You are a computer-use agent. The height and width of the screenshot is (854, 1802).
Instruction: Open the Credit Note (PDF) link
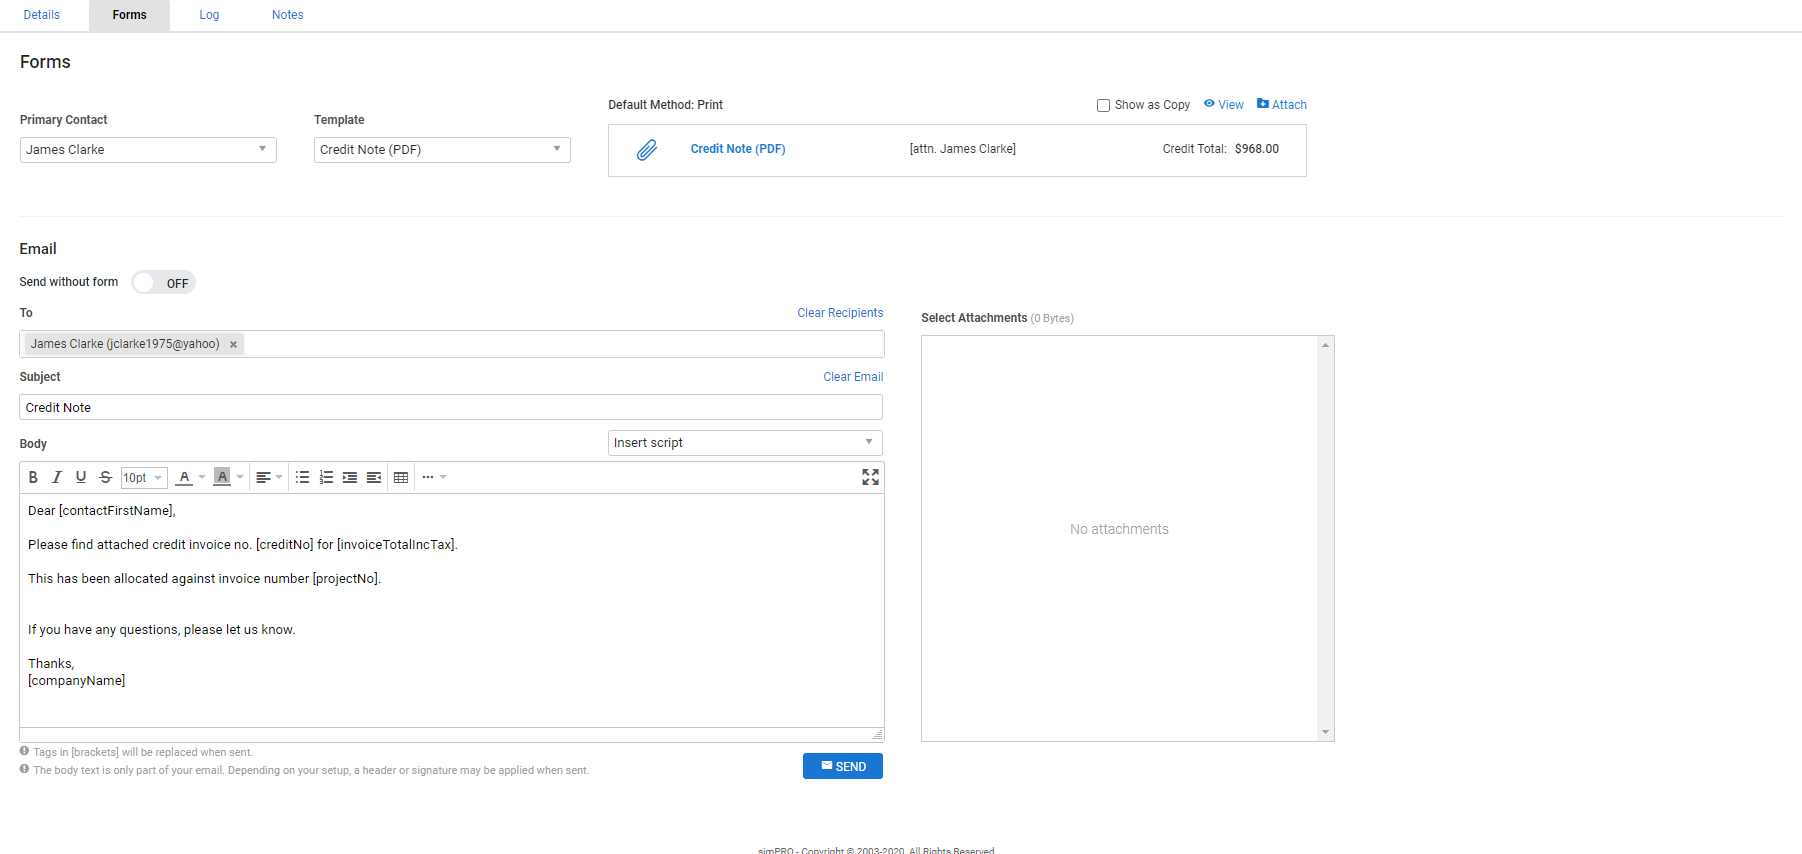738,149
